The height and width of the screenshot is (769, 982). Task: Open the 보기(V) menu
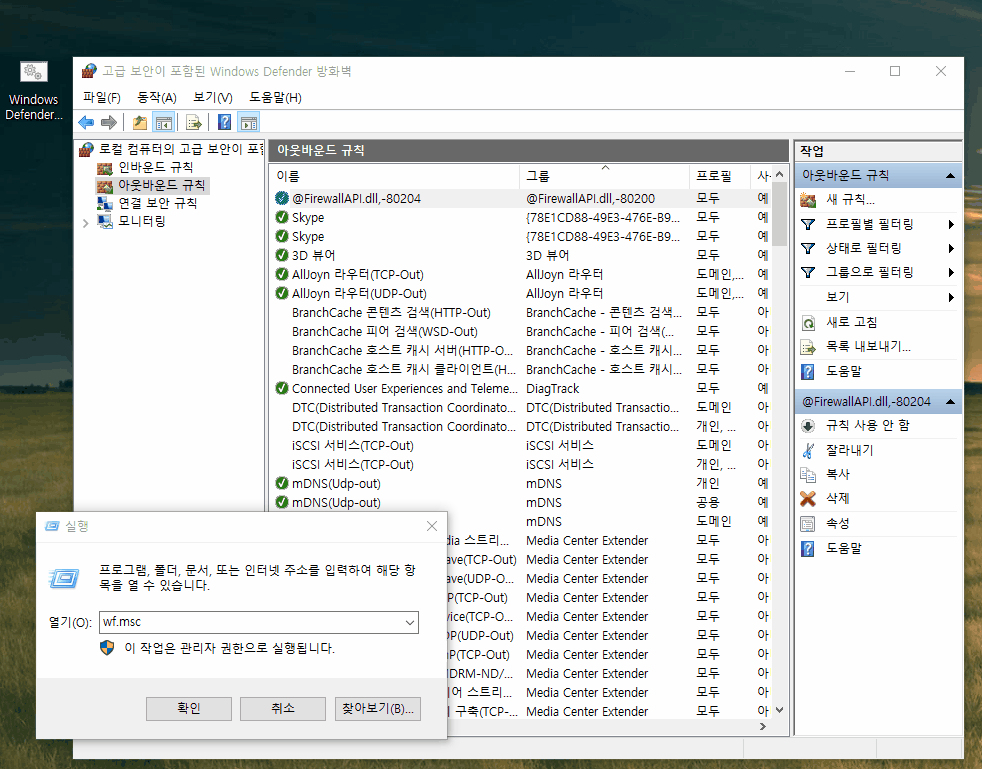coord(213,97)
